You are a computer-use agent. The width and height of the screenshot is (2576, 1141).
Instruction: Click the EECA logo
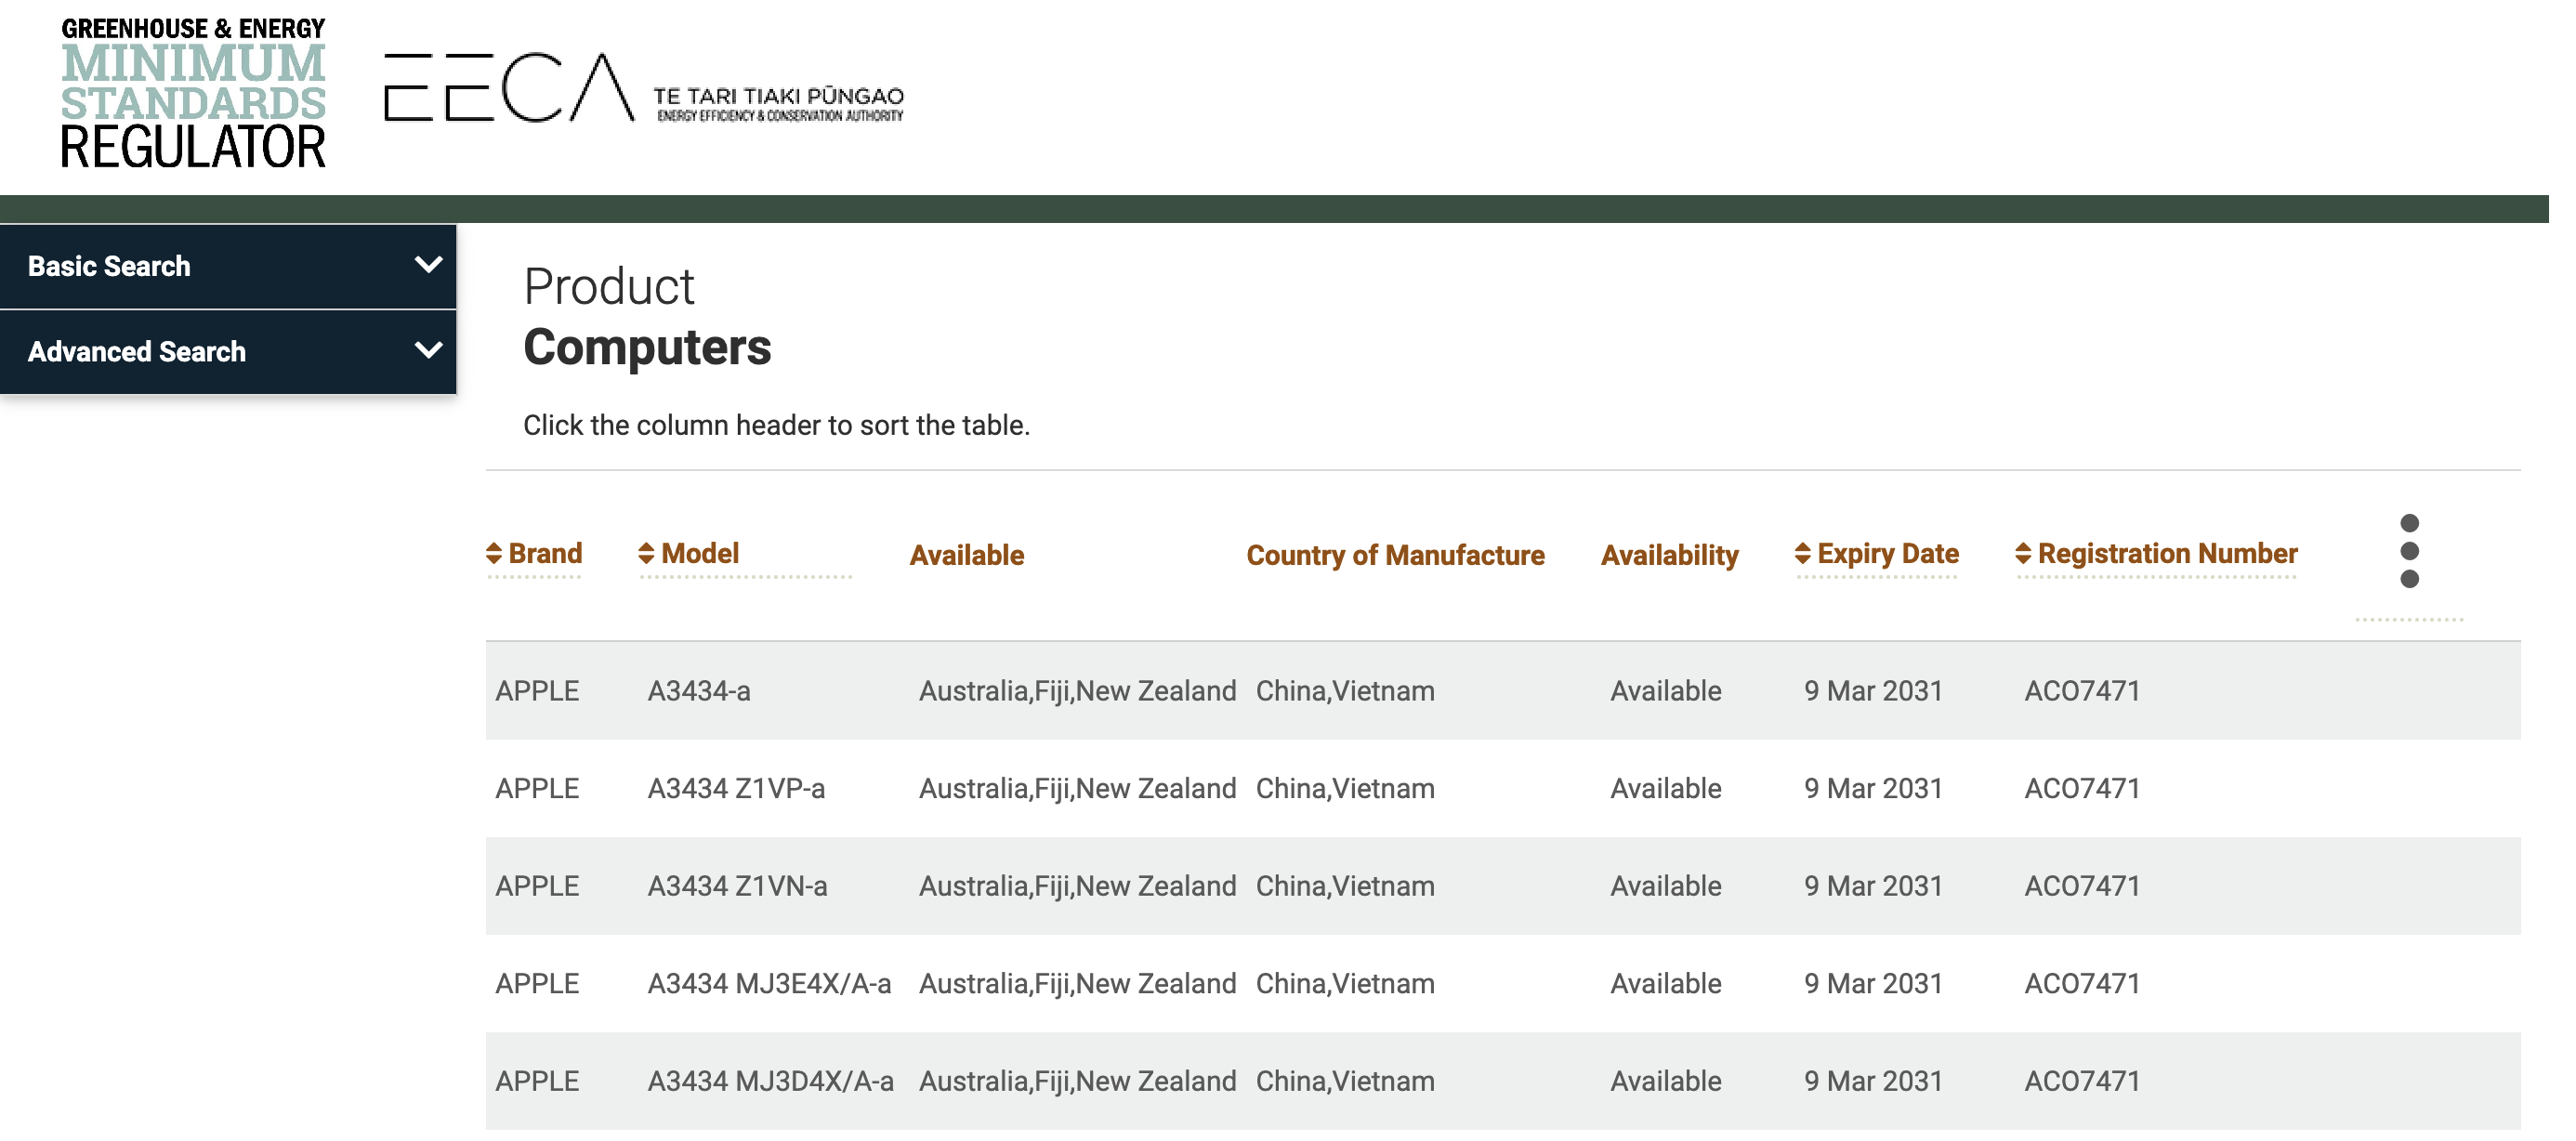point(510,88)
